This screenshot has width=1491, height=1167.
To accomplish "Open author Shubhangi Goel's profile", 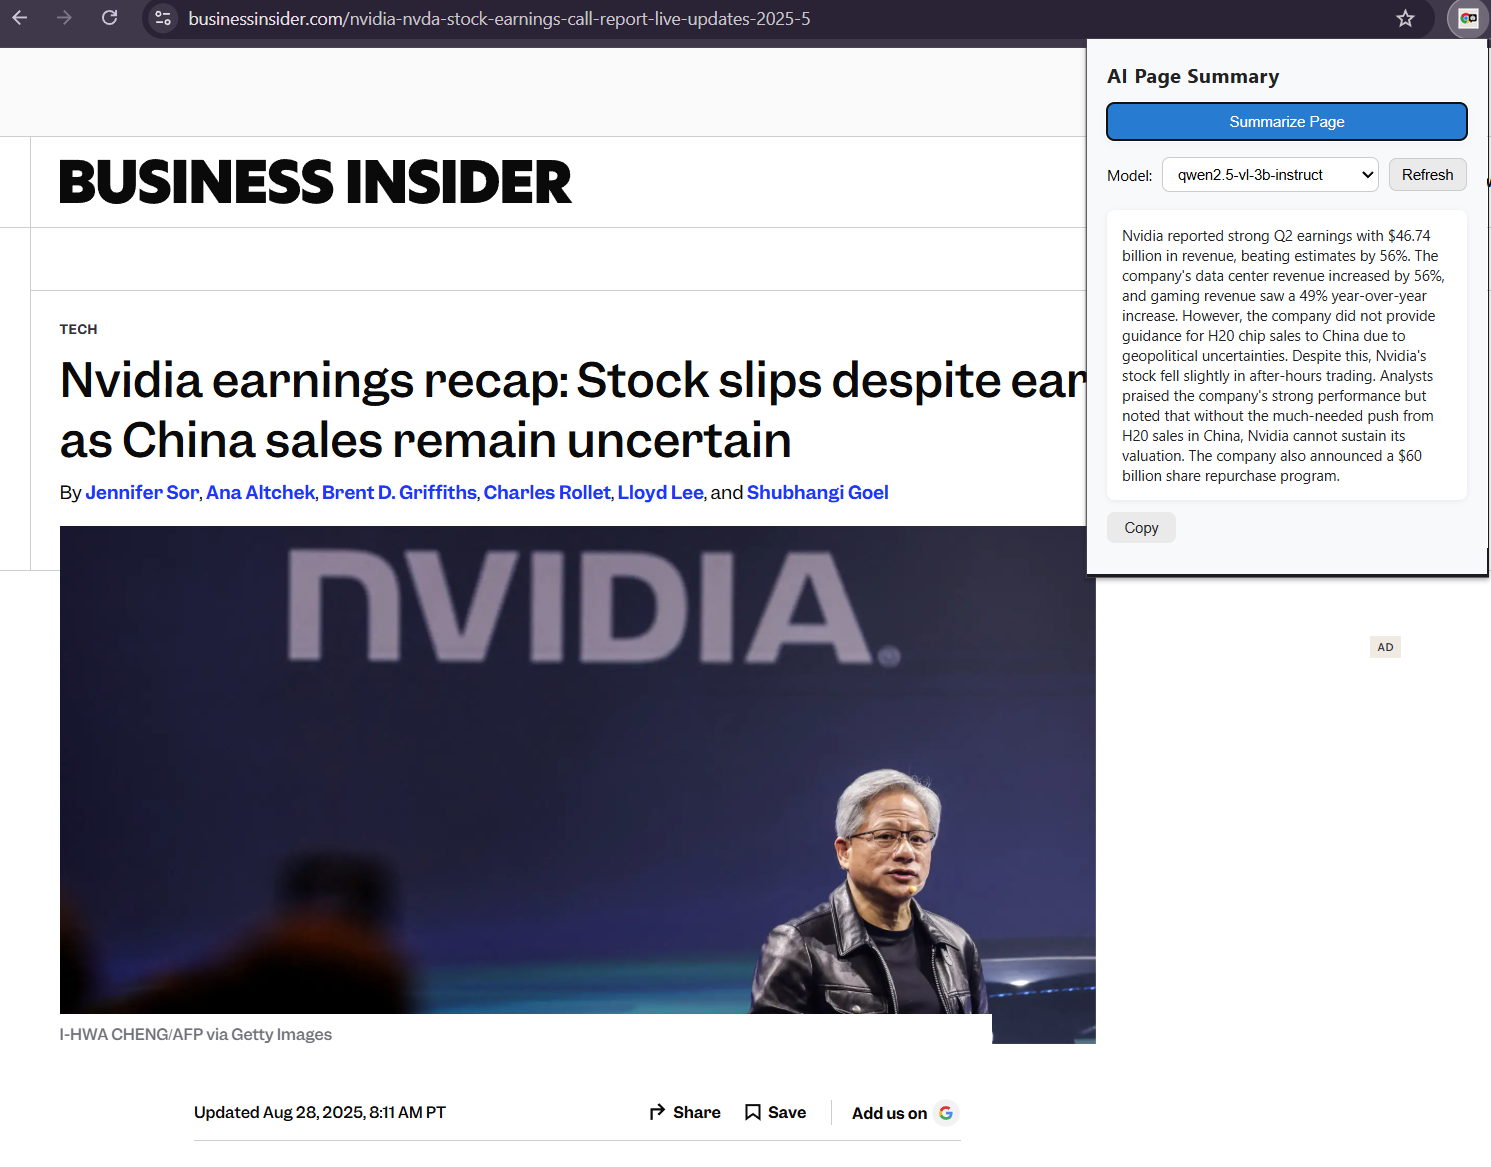I will tap(818, 492).
